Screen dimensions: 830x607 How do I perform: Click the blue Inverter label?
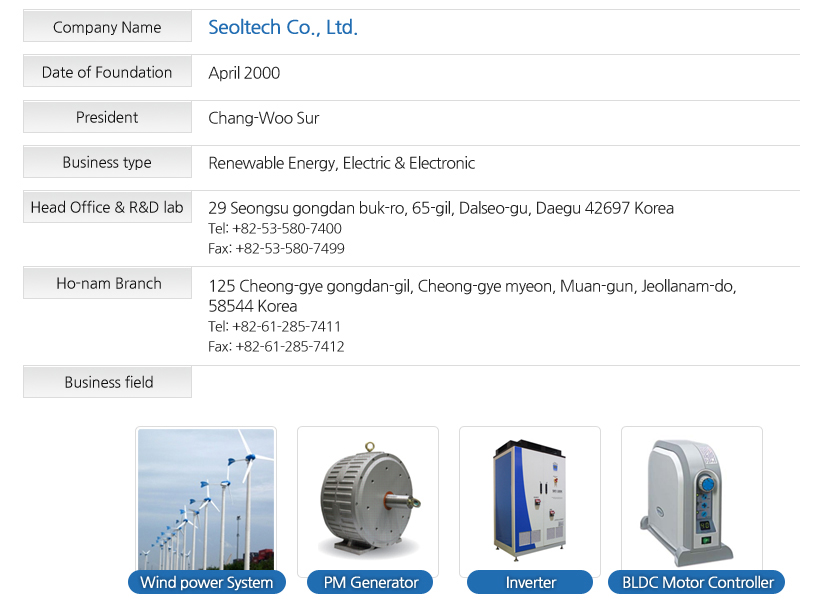(531, 582)
